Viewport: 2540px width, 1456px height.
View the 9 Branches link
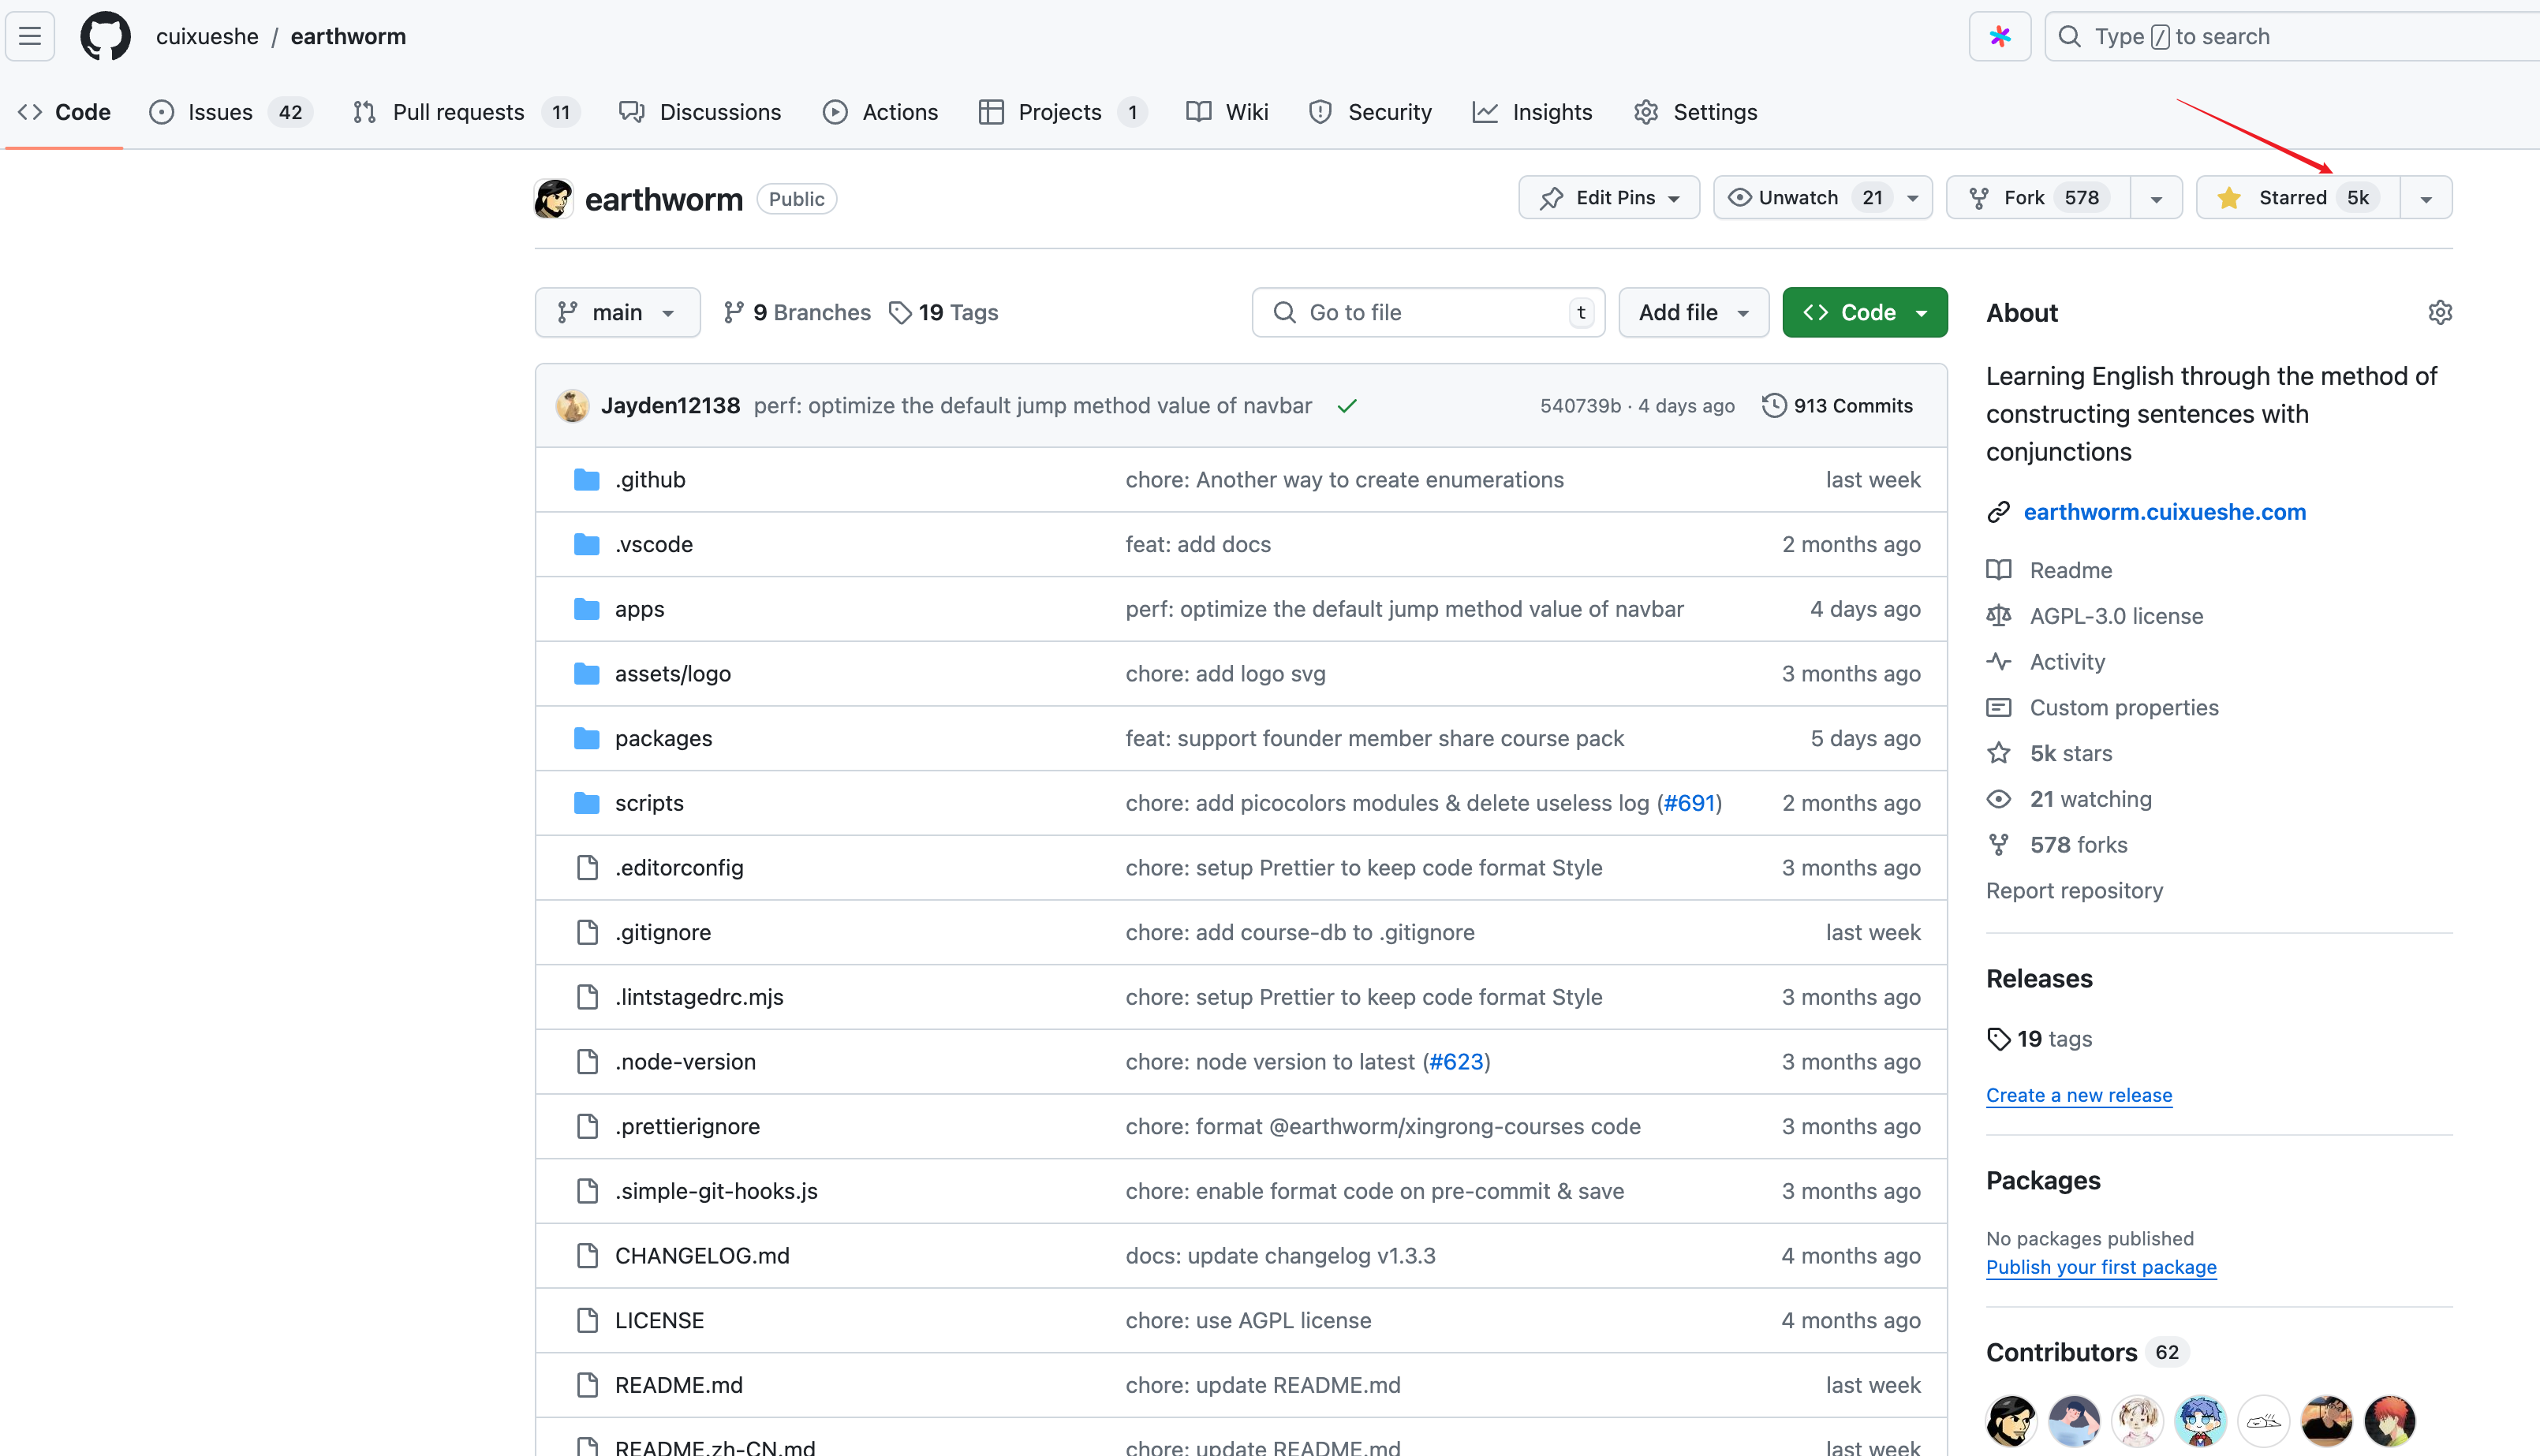coord(797,313)
